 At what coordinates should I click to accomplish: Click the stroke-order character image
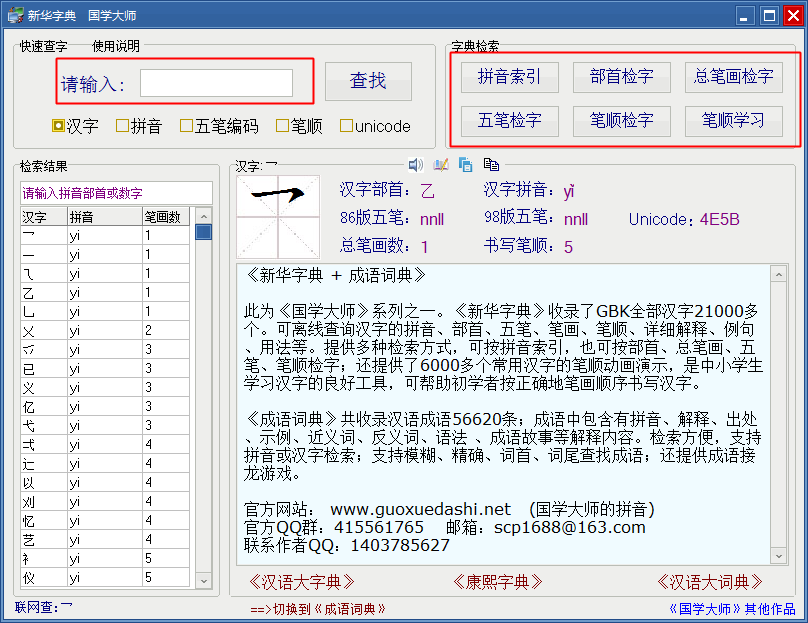point(278,216)
